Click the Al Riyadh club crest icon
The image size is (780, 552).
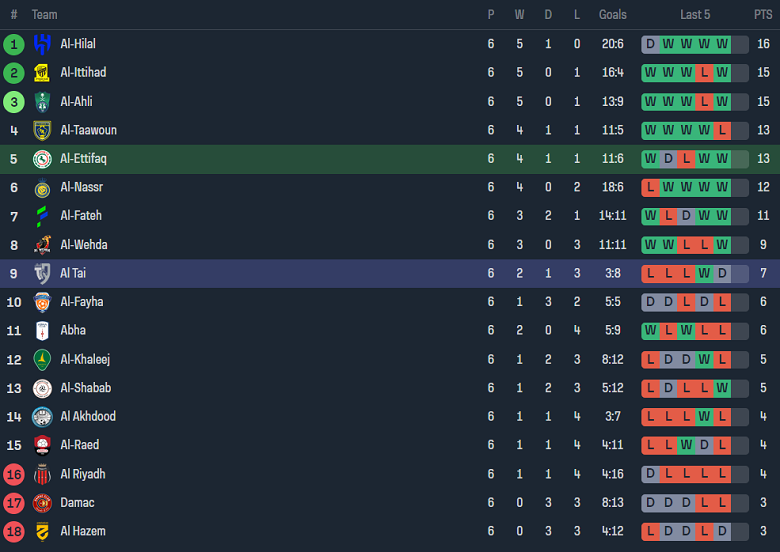(42, 474)
